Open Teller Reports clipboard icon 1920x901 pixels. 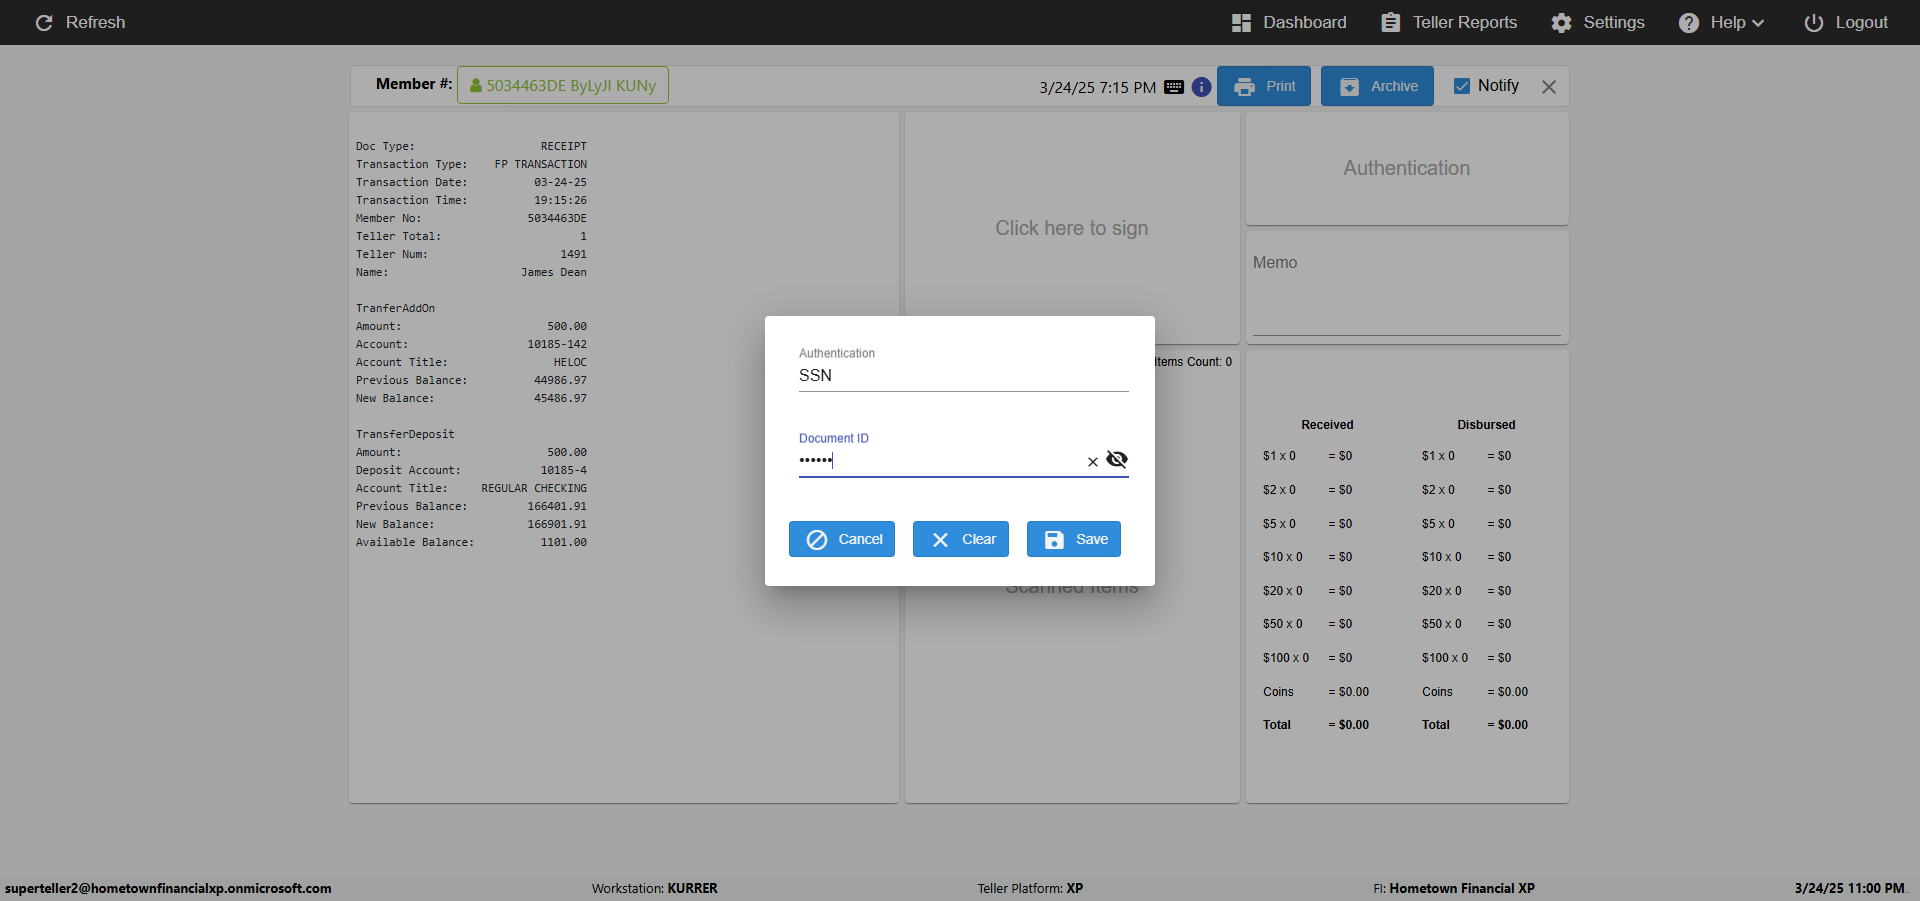pos(1390,22)
